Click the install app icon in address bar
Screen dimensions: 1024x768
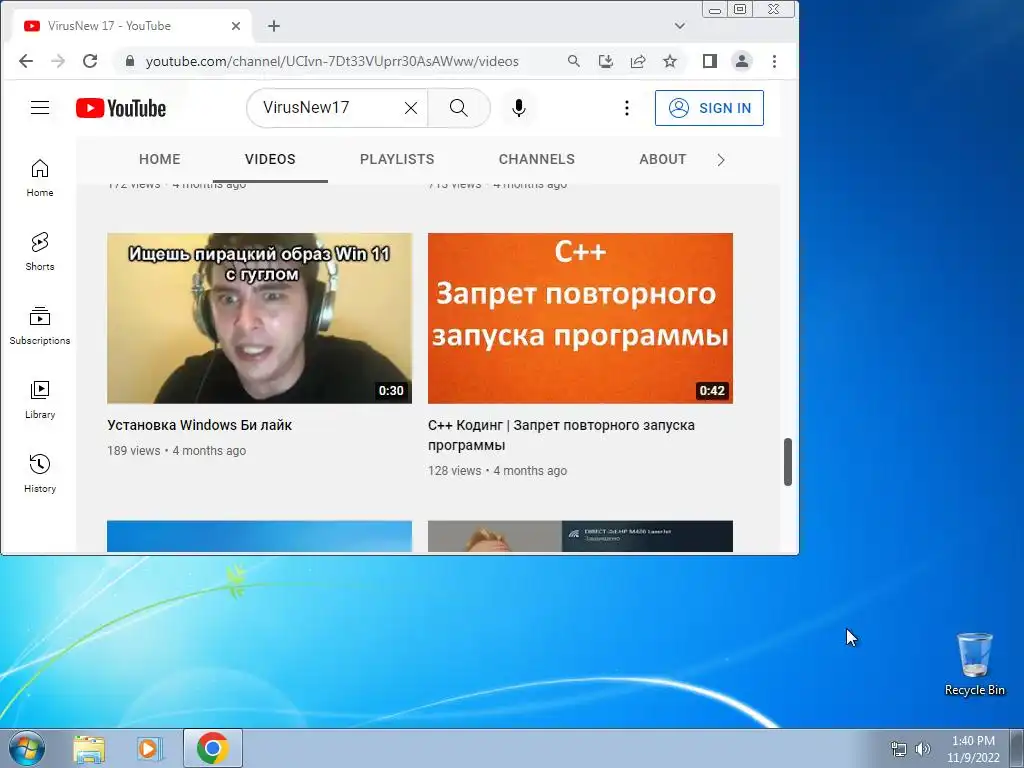click(x=606, y=61)
